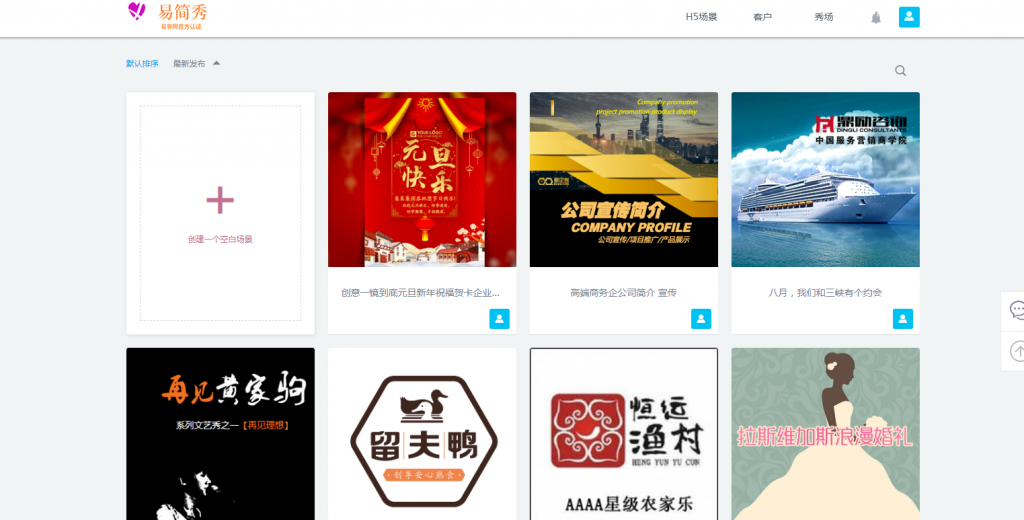This screenshot has height=520, width=1024.
Task: Open the cruise ship 鼎励咨询 thumbnail
Action: 825,180
